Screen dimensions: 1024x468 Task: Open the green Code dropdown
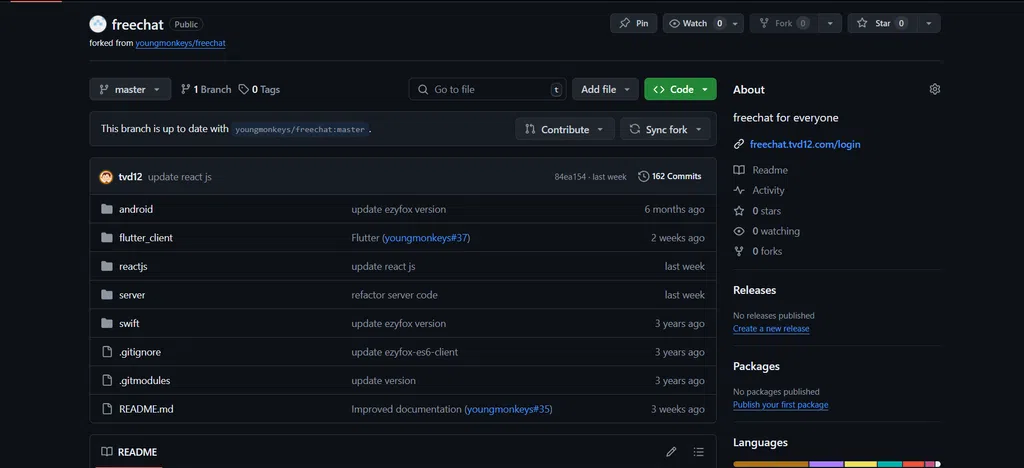(680, 89)
